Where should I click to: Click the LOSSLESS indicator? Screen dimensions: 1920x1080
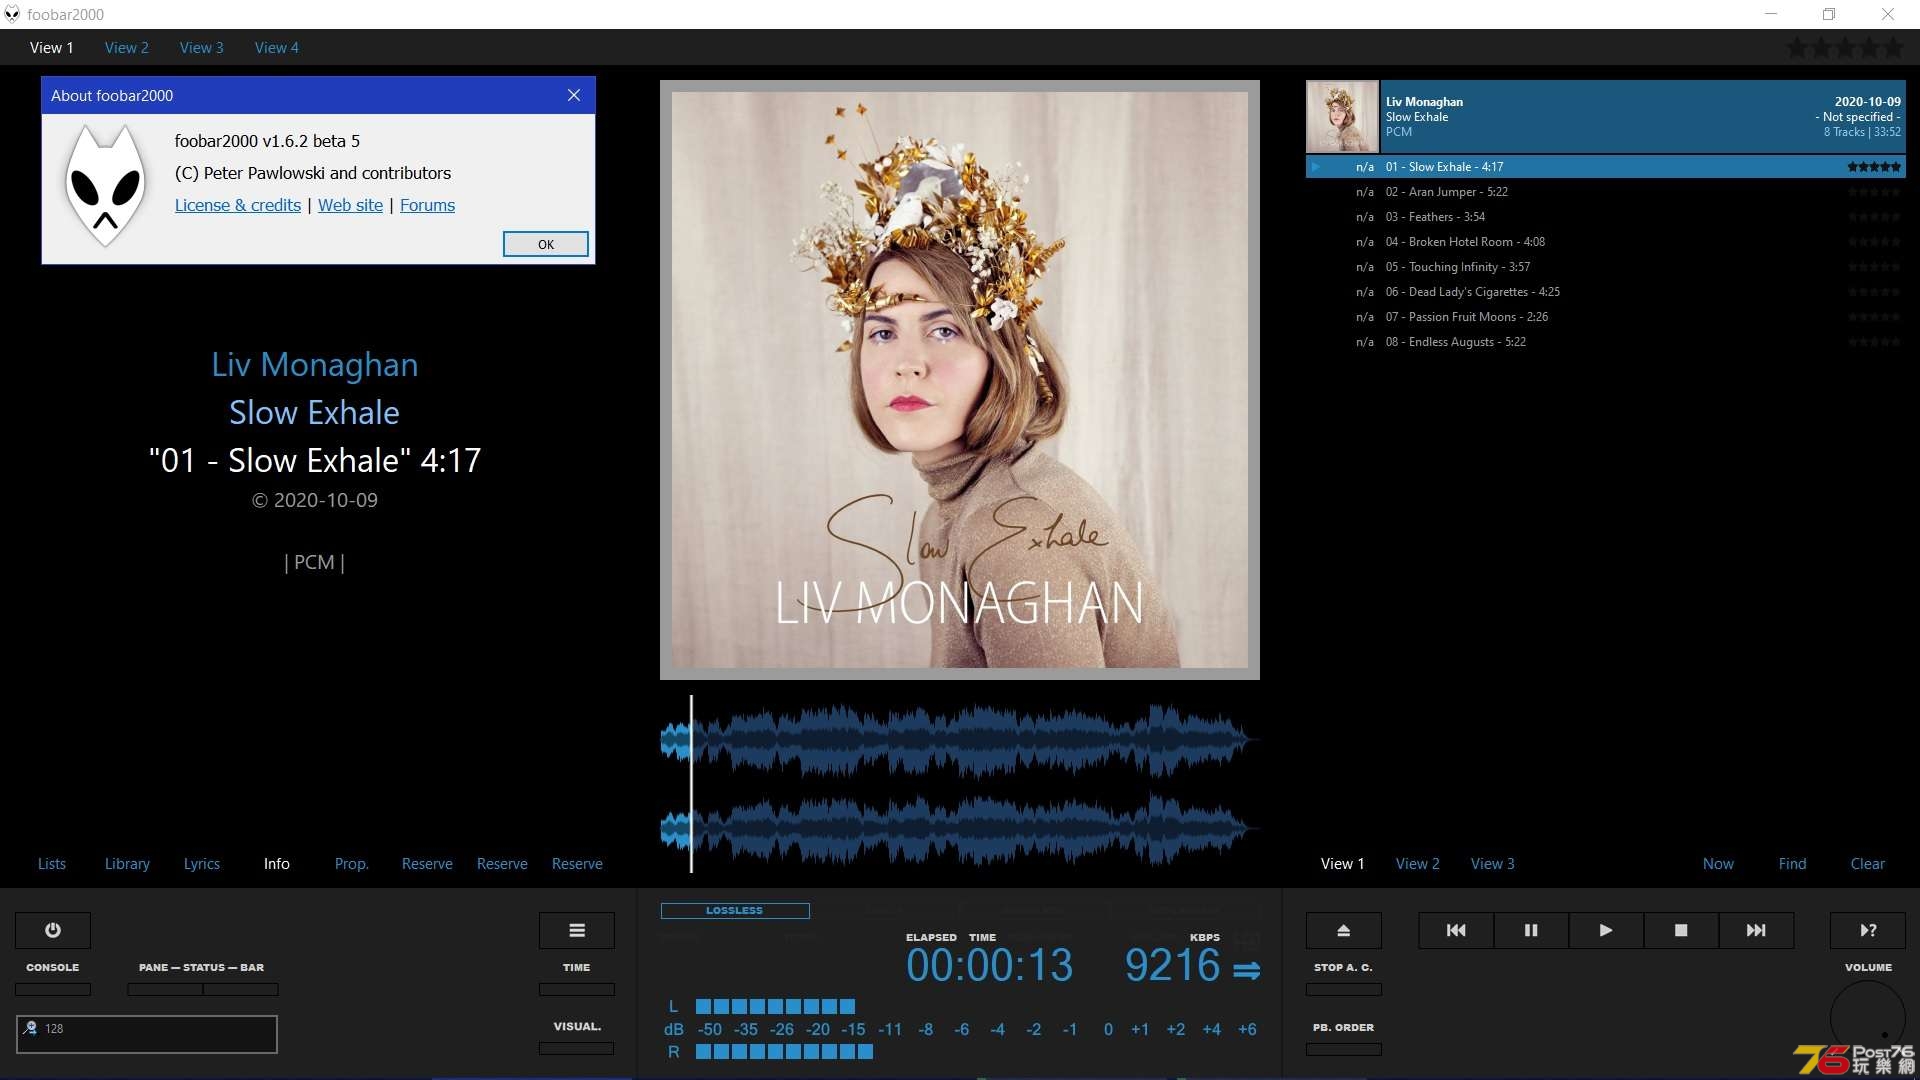735,911
